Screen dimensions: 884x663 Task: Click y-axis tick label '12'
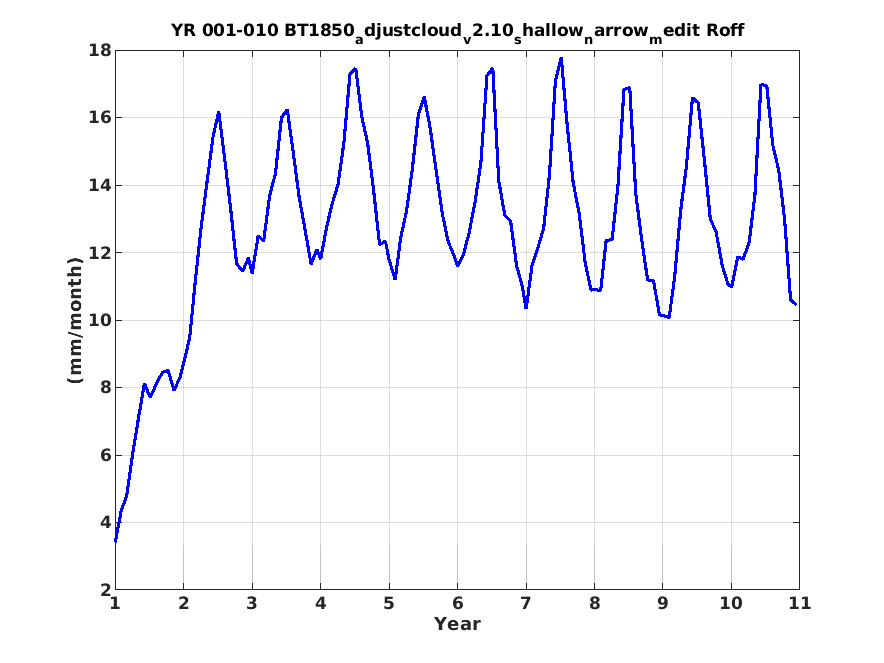tap(100, 253)
